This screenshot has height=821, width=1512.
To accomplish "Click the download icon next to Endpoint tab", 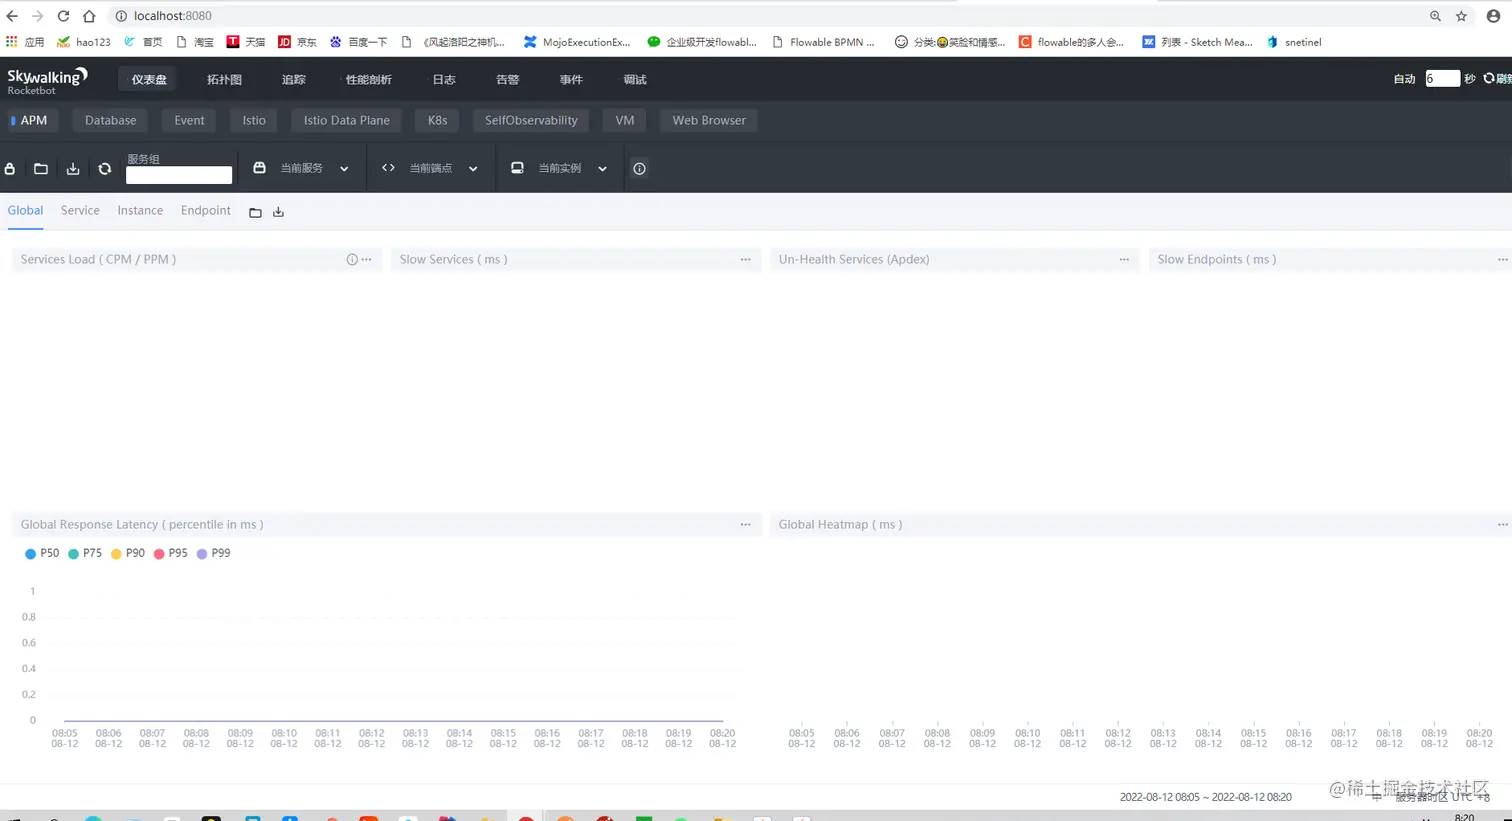I will (279, 212).
